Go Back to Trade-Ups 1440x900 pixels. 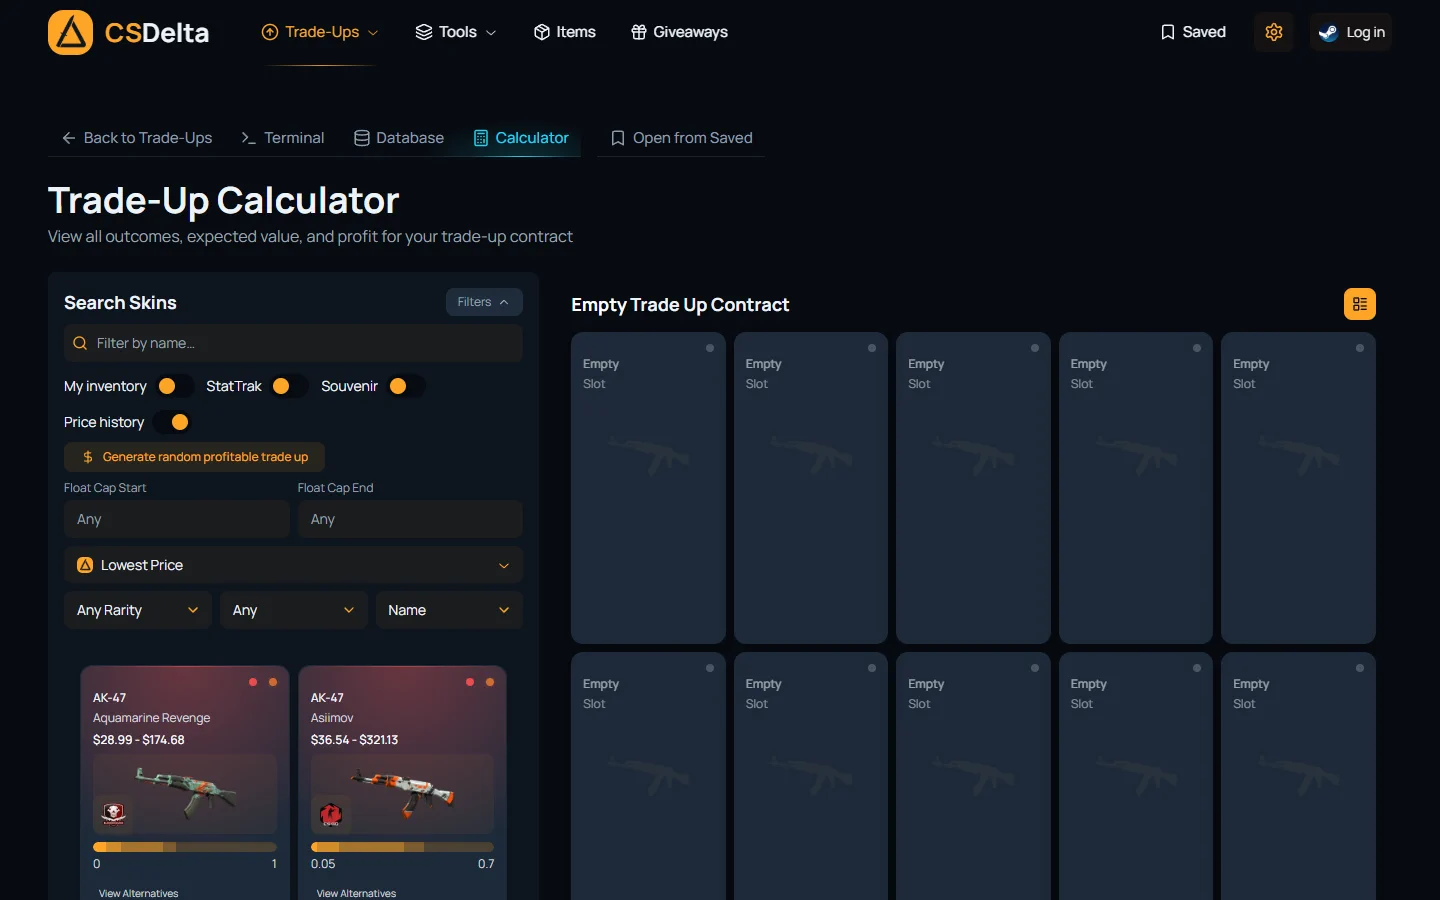pos(137,138)
